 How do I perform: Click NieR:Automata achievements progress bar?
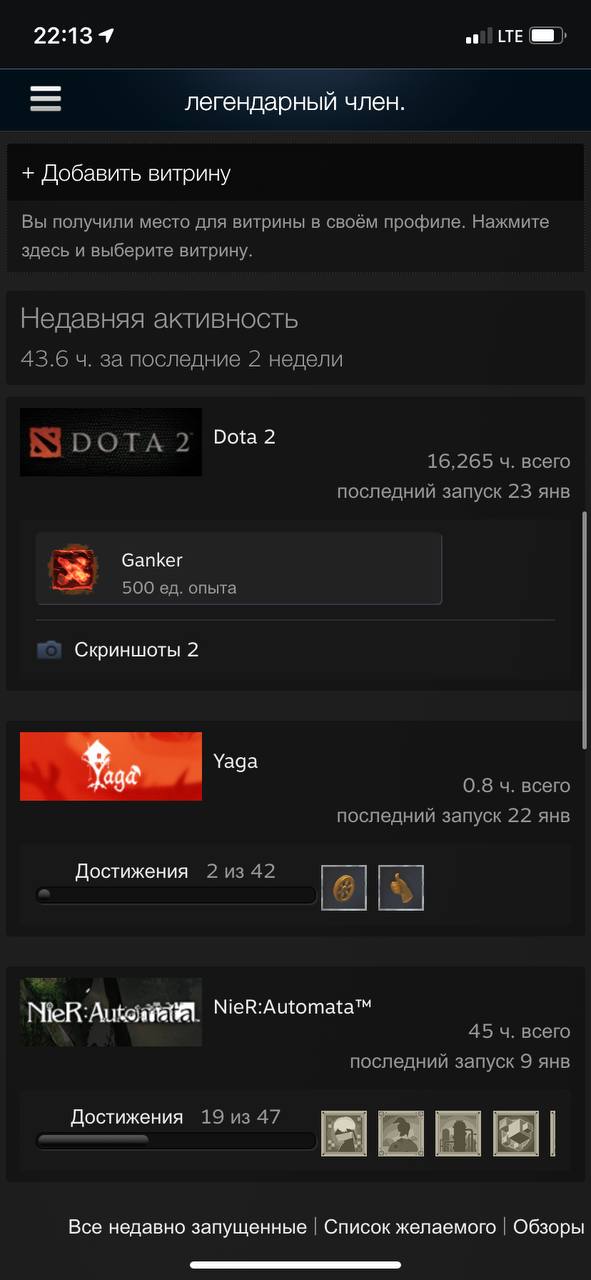click(x=176, y=1140)
